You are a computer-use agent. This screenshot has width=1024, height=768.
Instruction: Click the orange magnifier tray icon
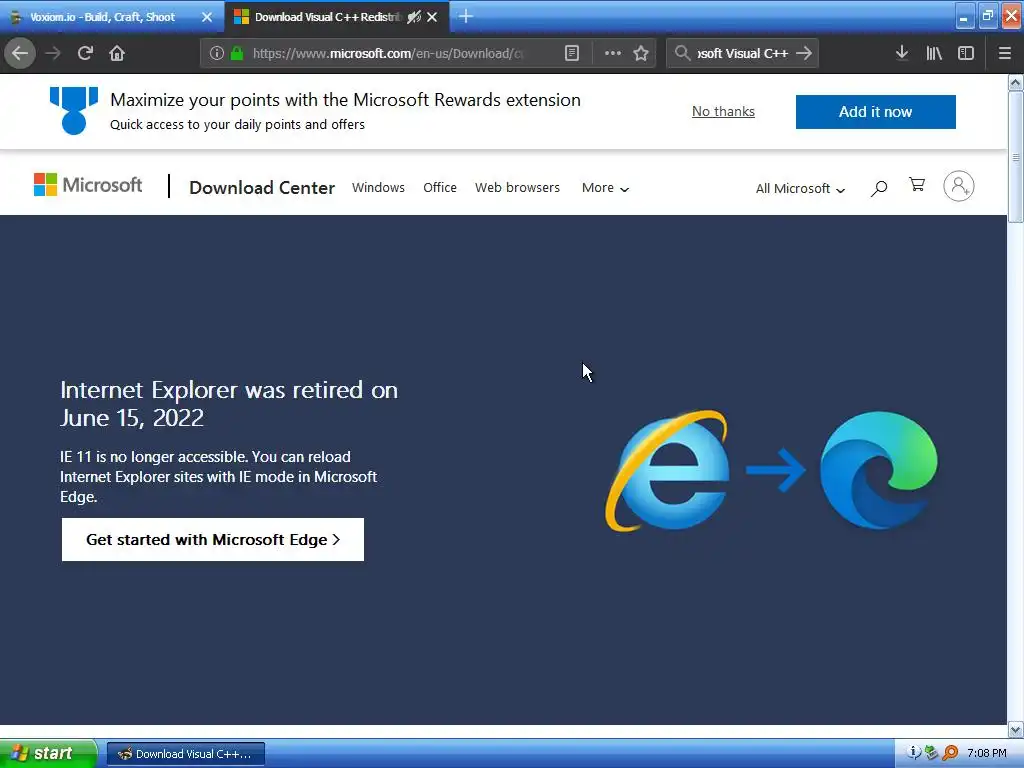click(950, 753)
